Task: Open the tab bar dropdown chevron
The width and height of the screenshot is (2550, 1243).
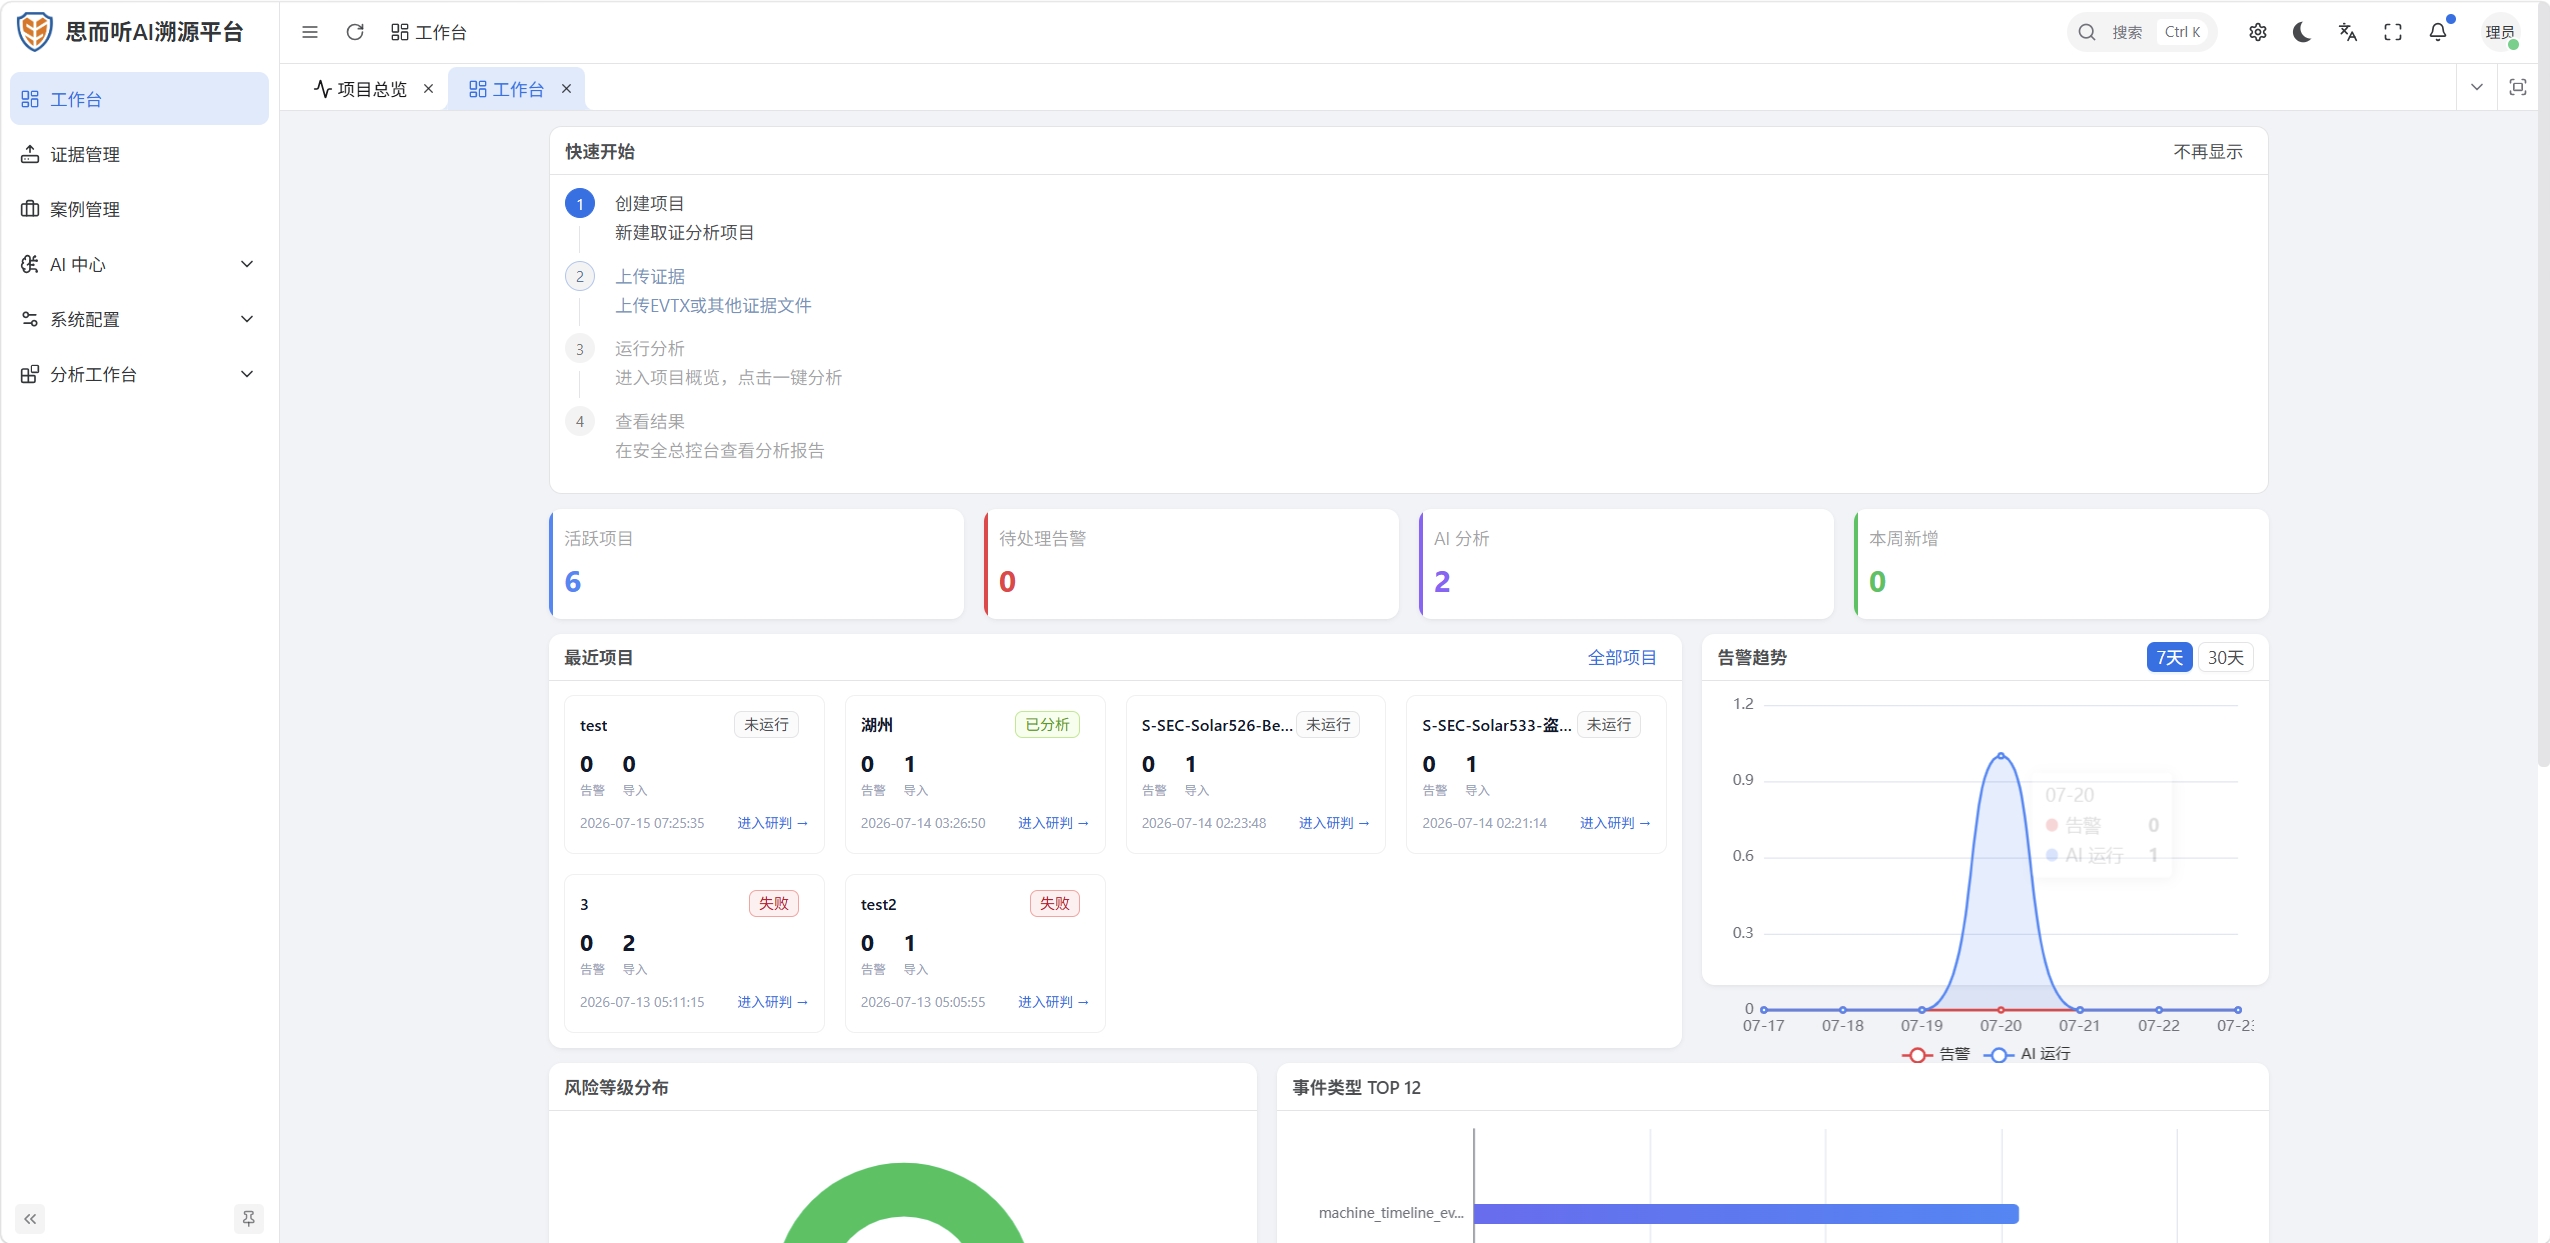Action: pyautogui.click(x=2477, y=87)
